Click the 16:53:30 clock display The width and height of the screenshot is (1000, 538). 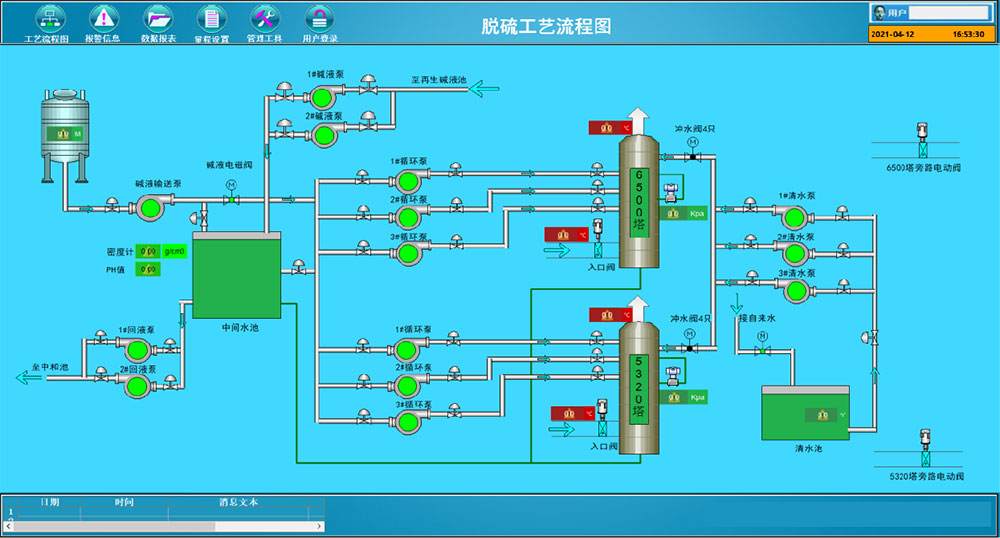click(x=968, y=34)
